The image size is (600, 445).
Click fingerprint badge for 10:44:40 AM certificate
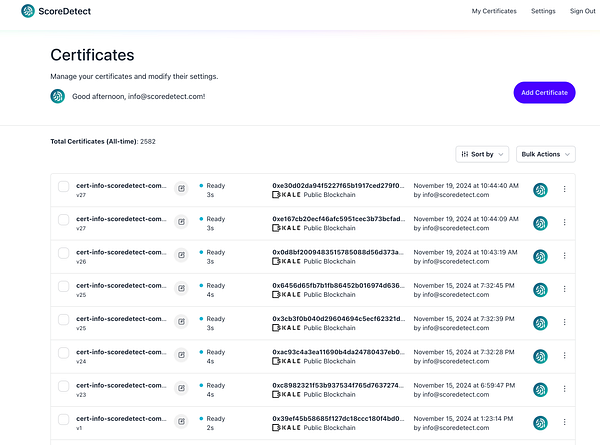point(540,189)
